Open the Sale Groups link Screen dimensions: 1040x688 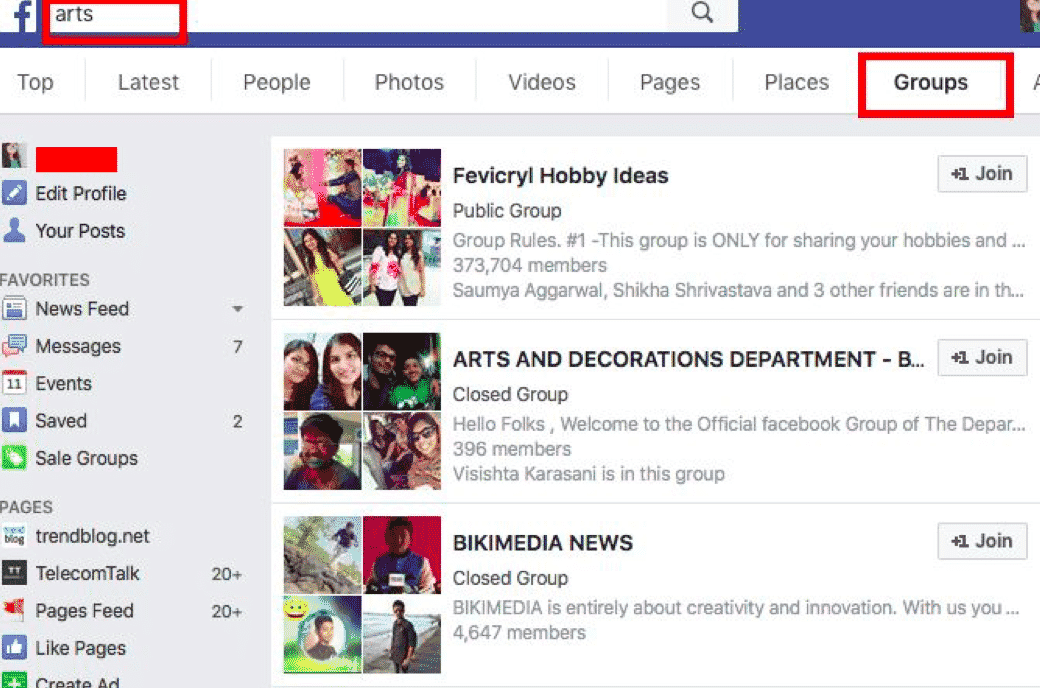87,458
